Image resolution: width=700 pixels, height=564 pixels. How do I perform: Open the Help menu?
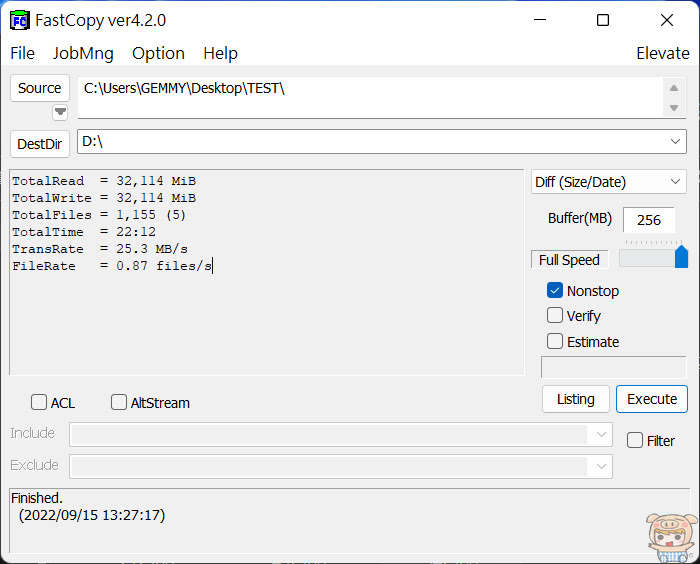[220, 53]
